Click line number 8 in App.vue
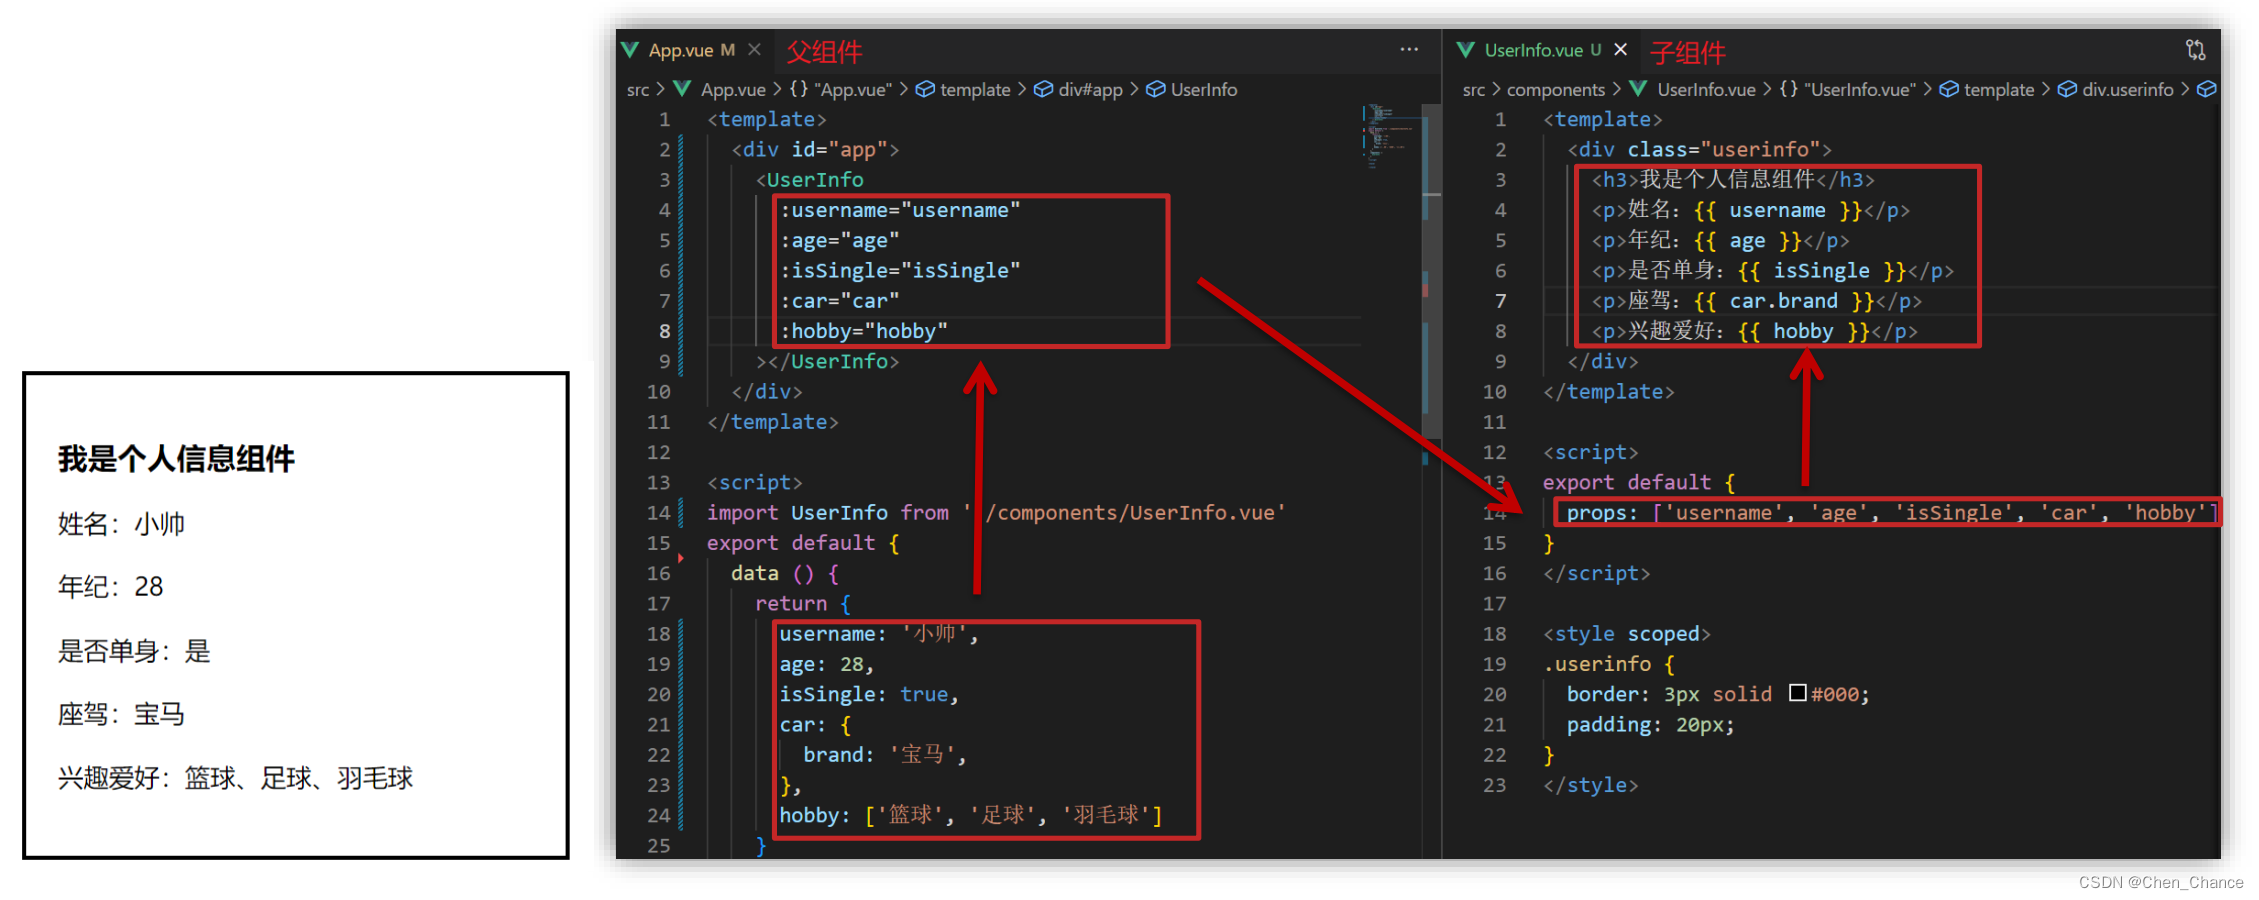2259x900 pixels. pyautogui.click(x=664, y=331)
